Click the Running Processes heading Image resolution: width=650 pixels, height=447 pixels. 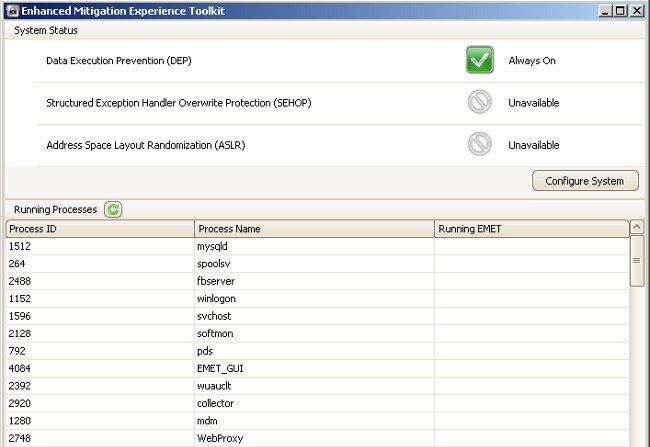click(55, 209)
